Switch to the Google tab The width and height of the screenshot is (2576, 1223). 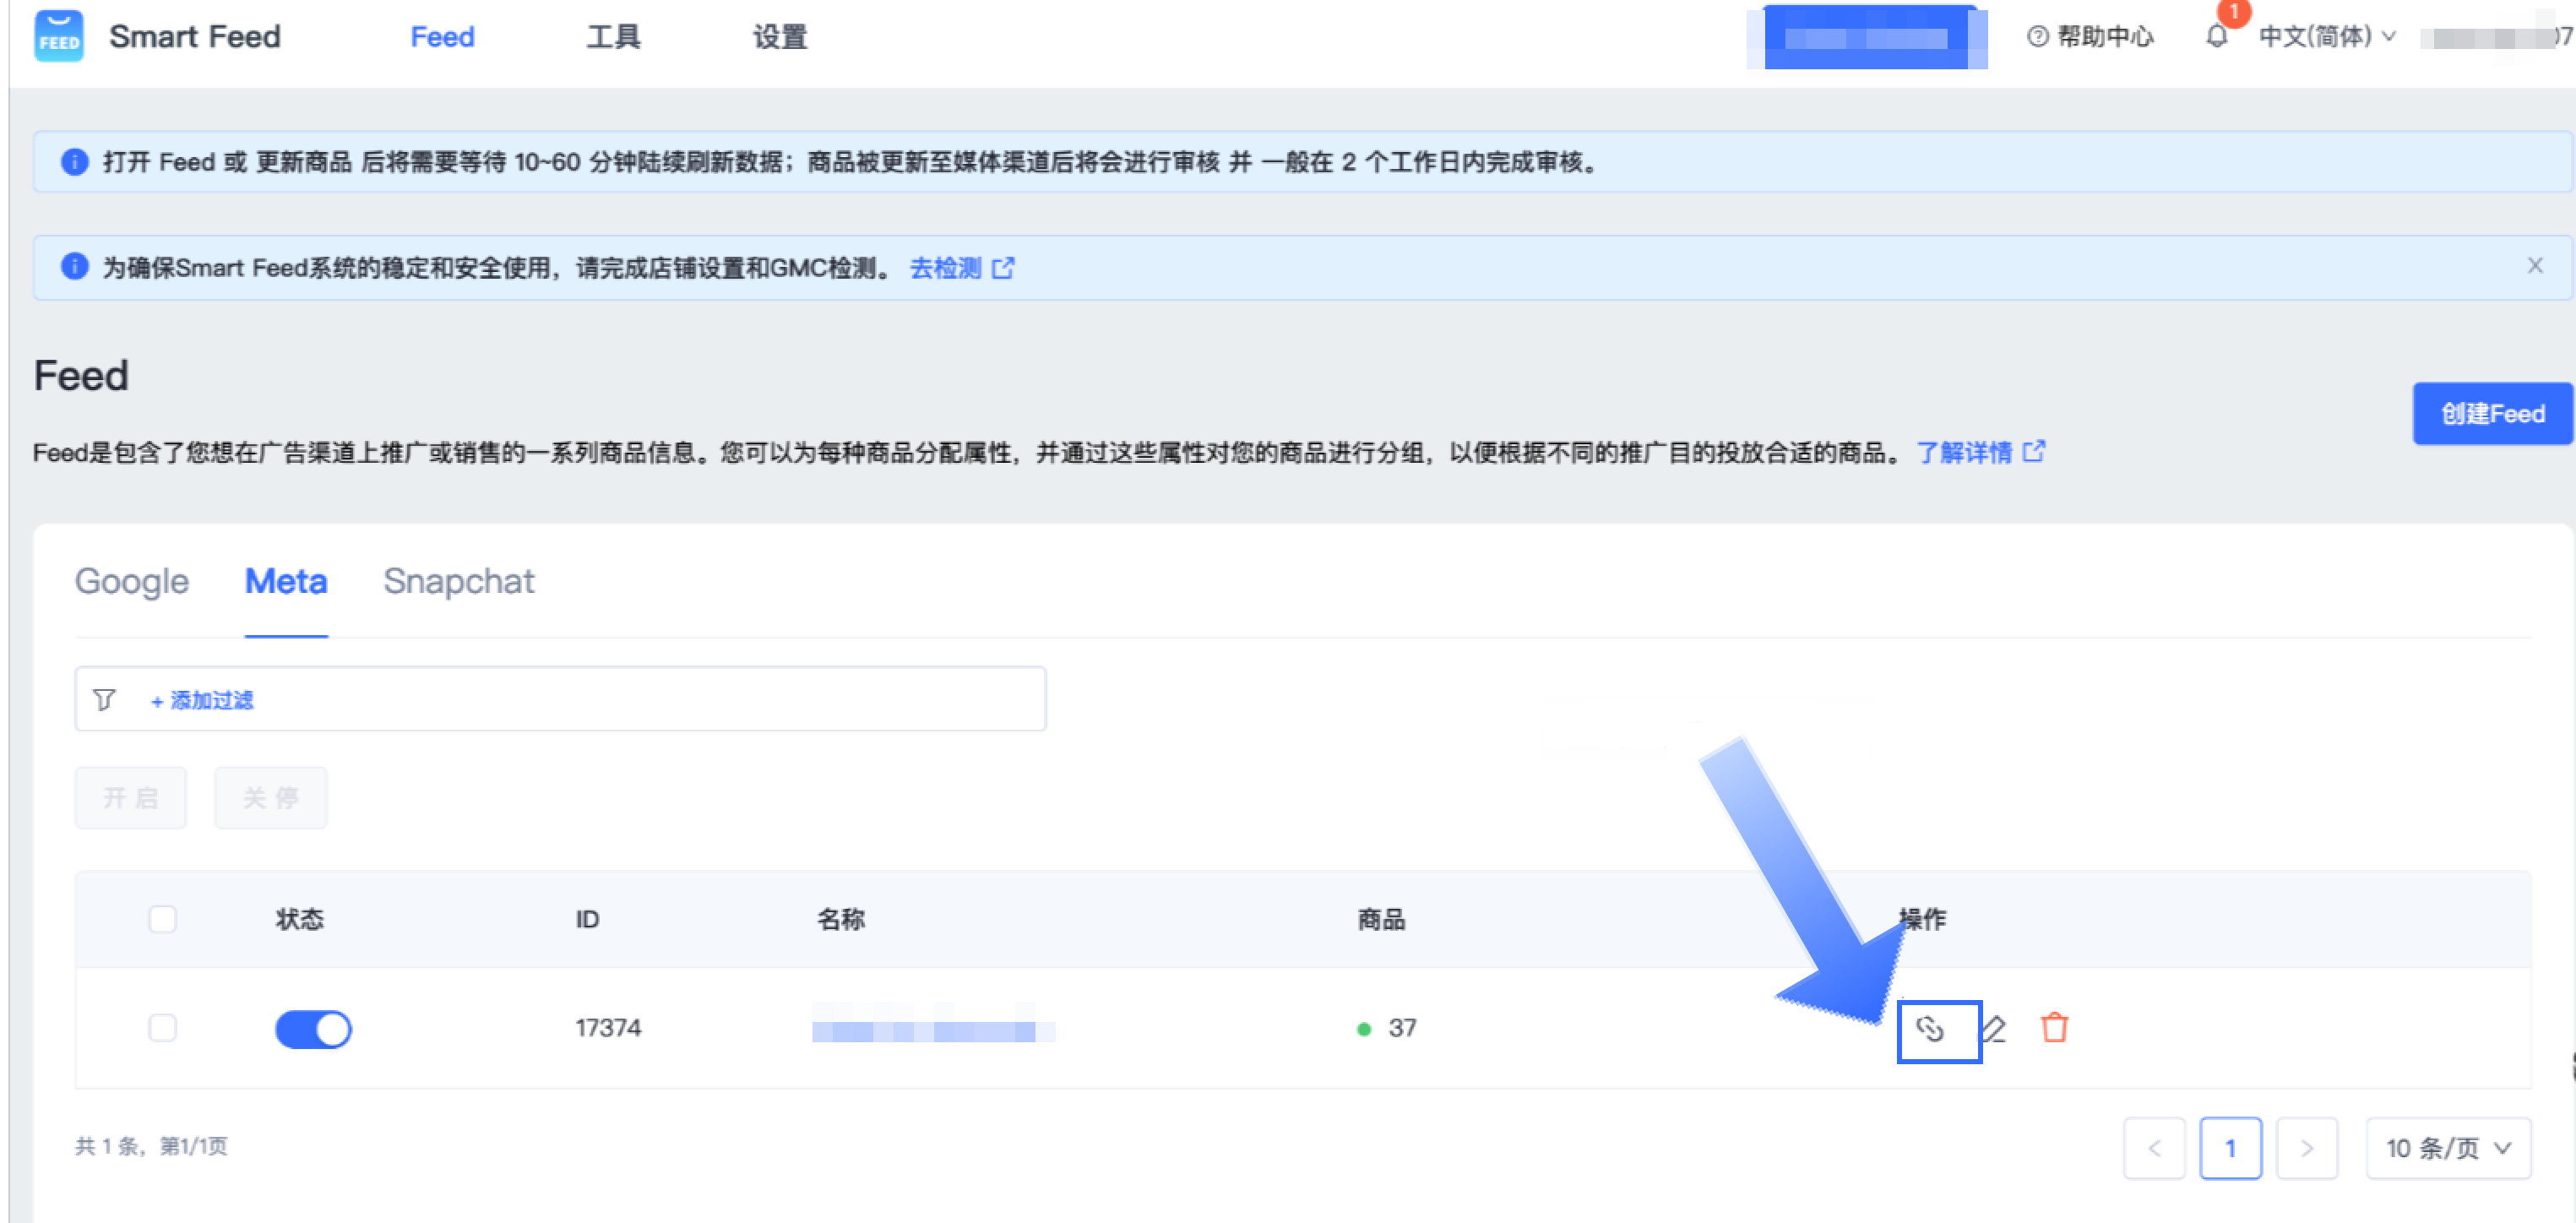(x=132, y=581)
